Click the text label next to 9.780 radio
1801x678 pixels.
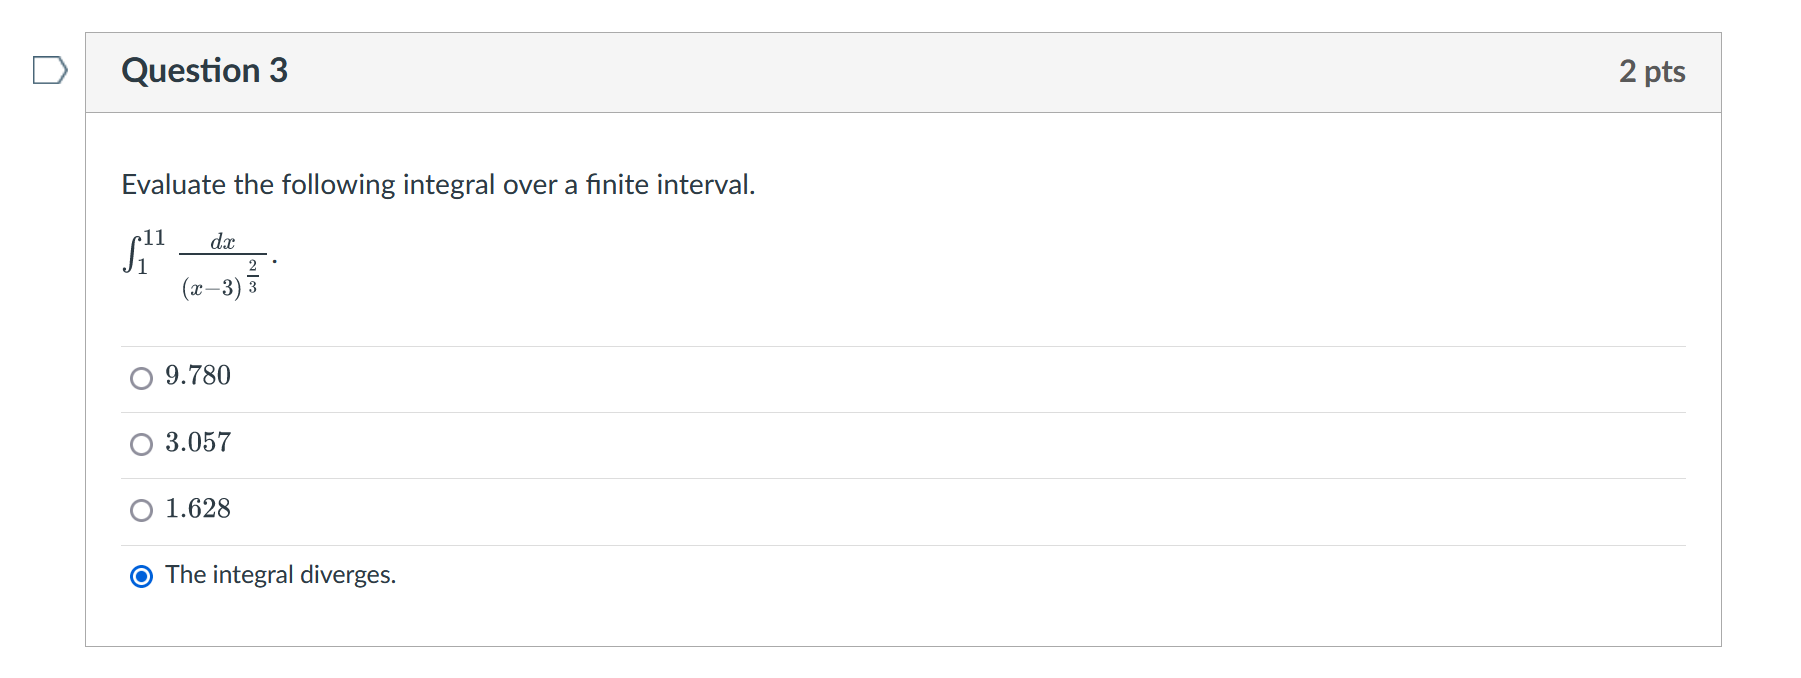(197, 377)
